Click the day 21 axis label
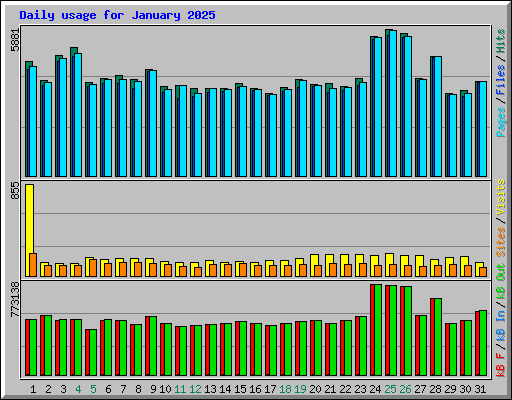 (330, 389)
